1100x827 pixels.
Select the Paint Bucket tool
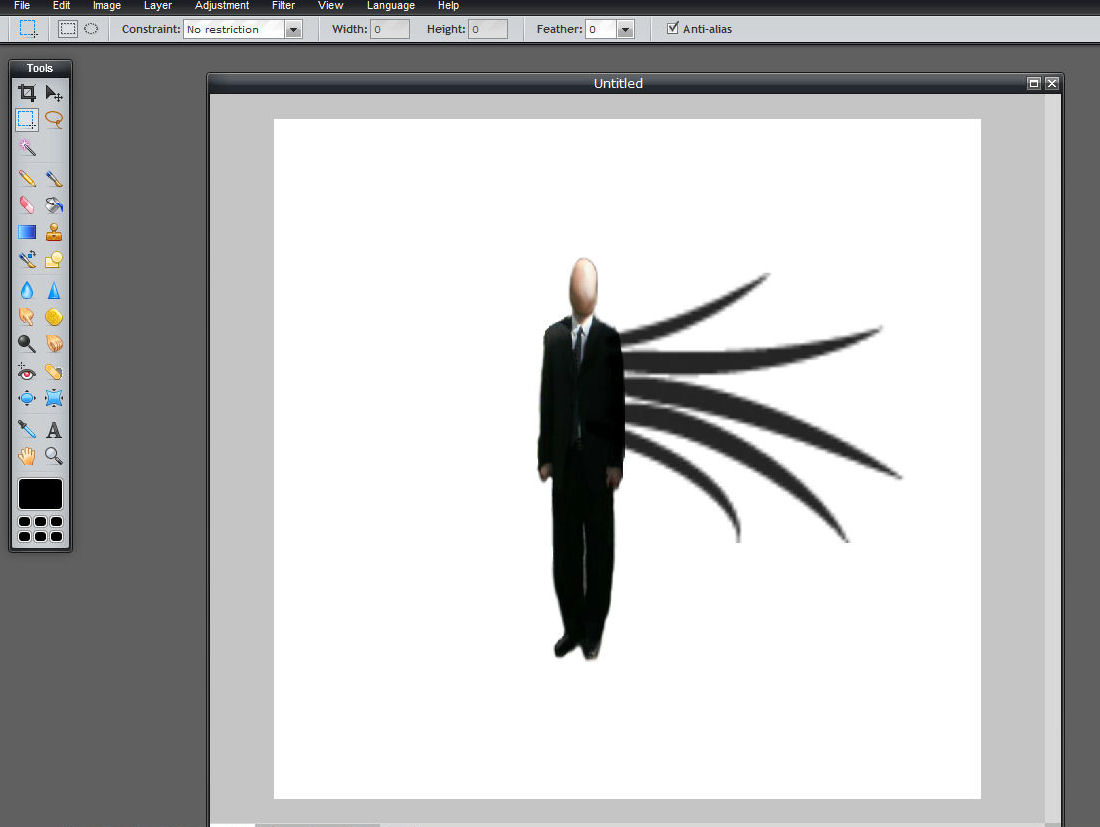pyautogui.click(x=54, y=205)
